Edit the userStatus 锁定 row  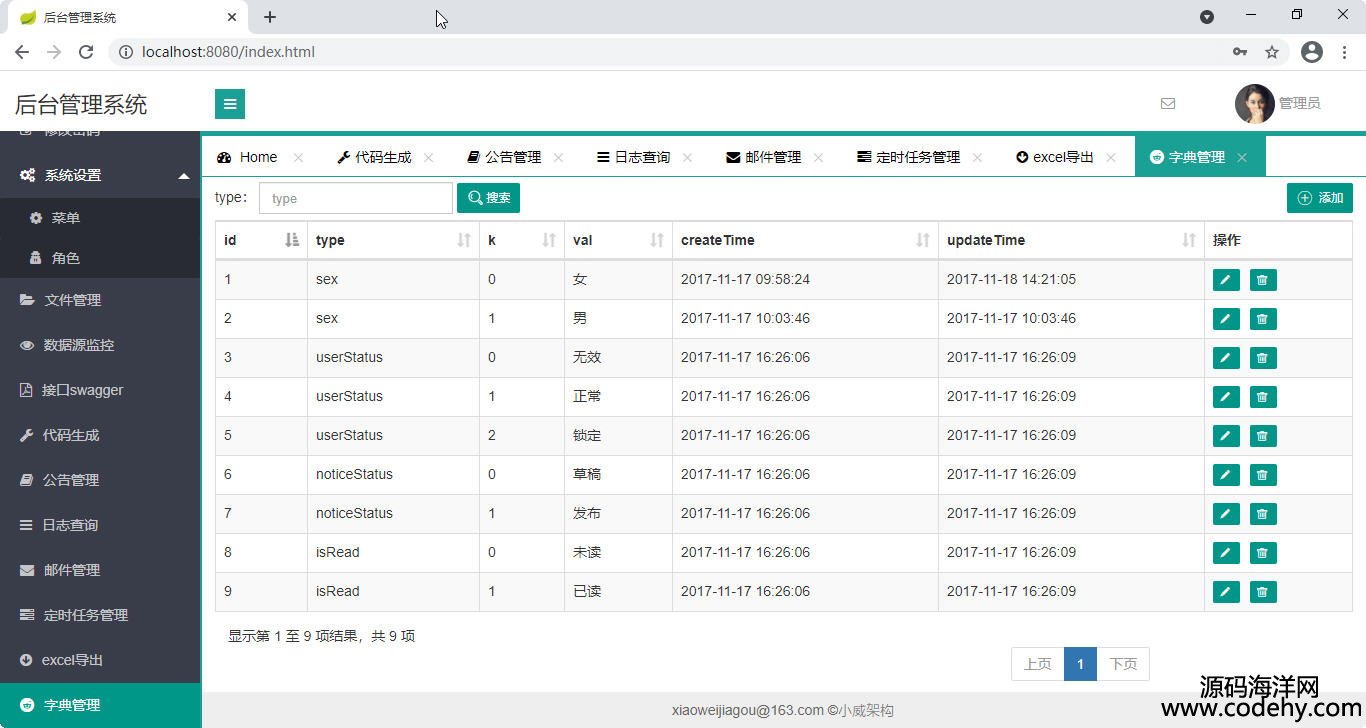click(x=1226, y=436)
